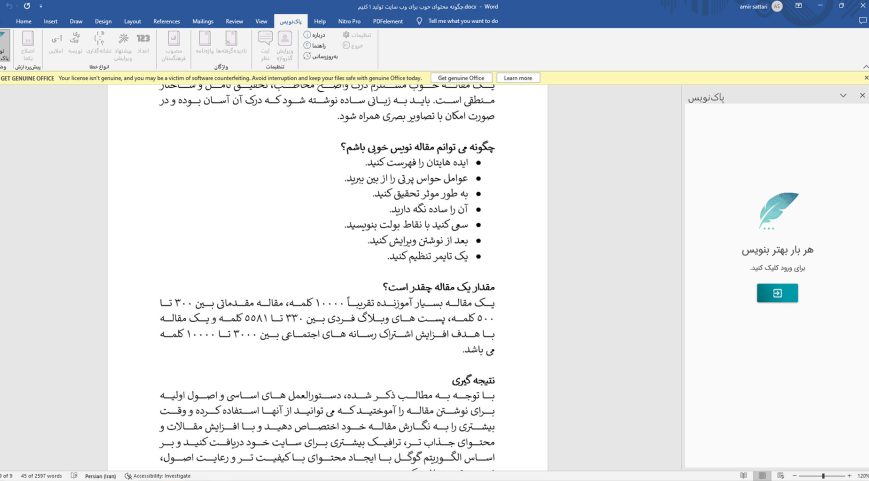The height and width of the screenshot is (481, 869).
Task: Click the zoom out minus button
Action: (794, 476)
